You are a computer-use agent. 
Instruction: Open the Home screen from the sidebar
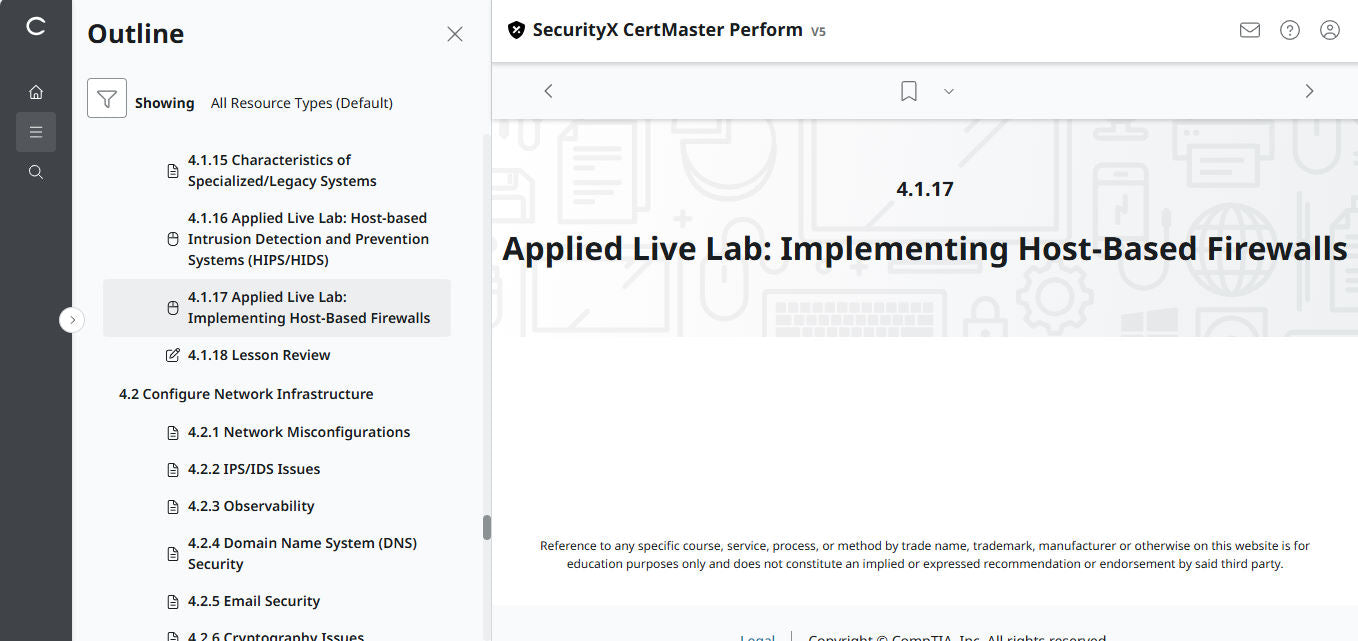pos(36,91)
